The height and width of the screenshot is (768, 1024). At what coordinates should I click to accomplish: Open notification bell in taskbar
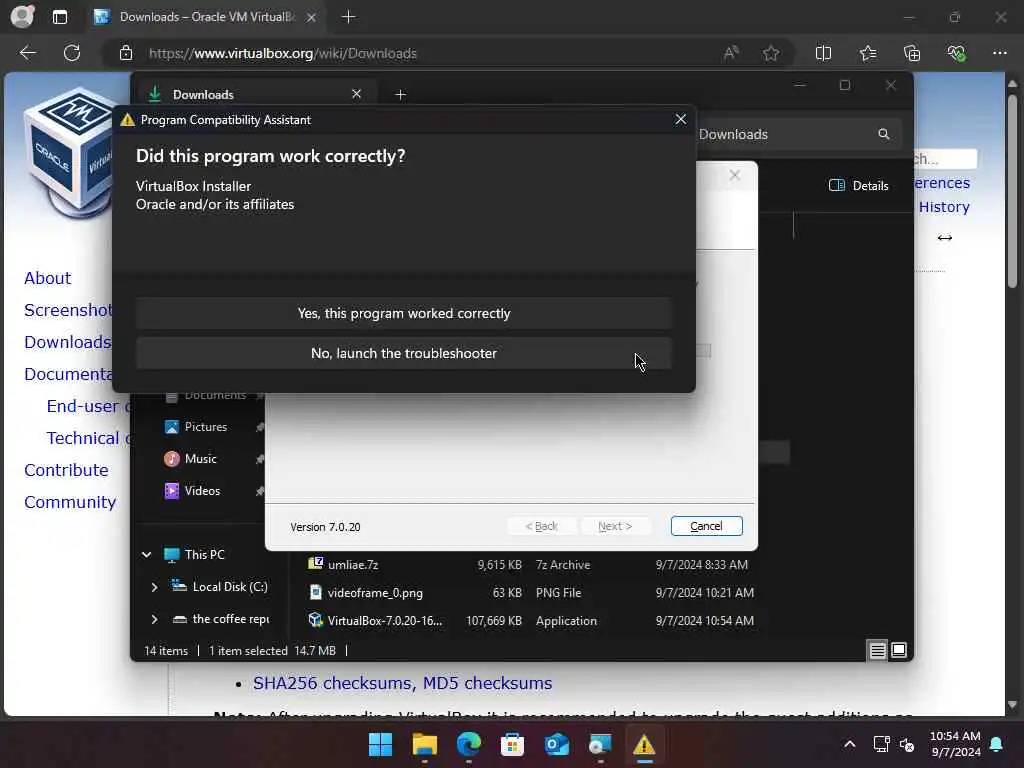coord(997,744)
